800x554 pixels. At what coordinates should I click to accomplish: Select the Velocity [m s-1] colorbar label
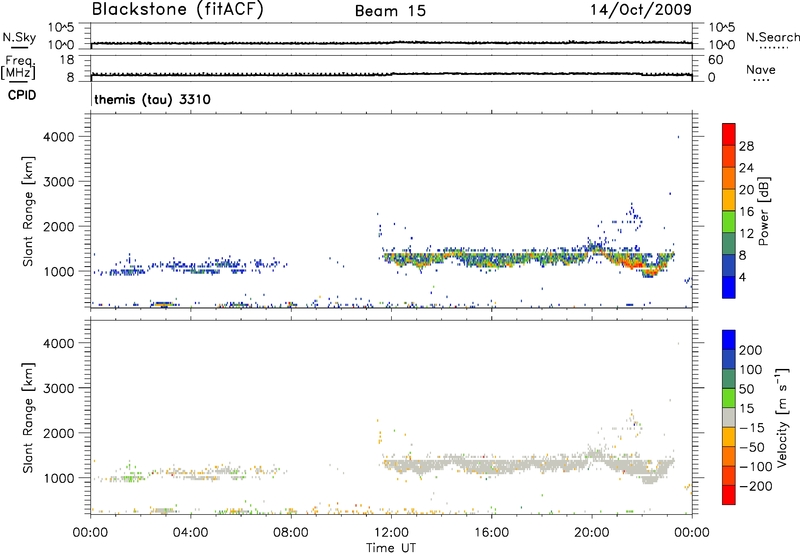click(781, 417)
